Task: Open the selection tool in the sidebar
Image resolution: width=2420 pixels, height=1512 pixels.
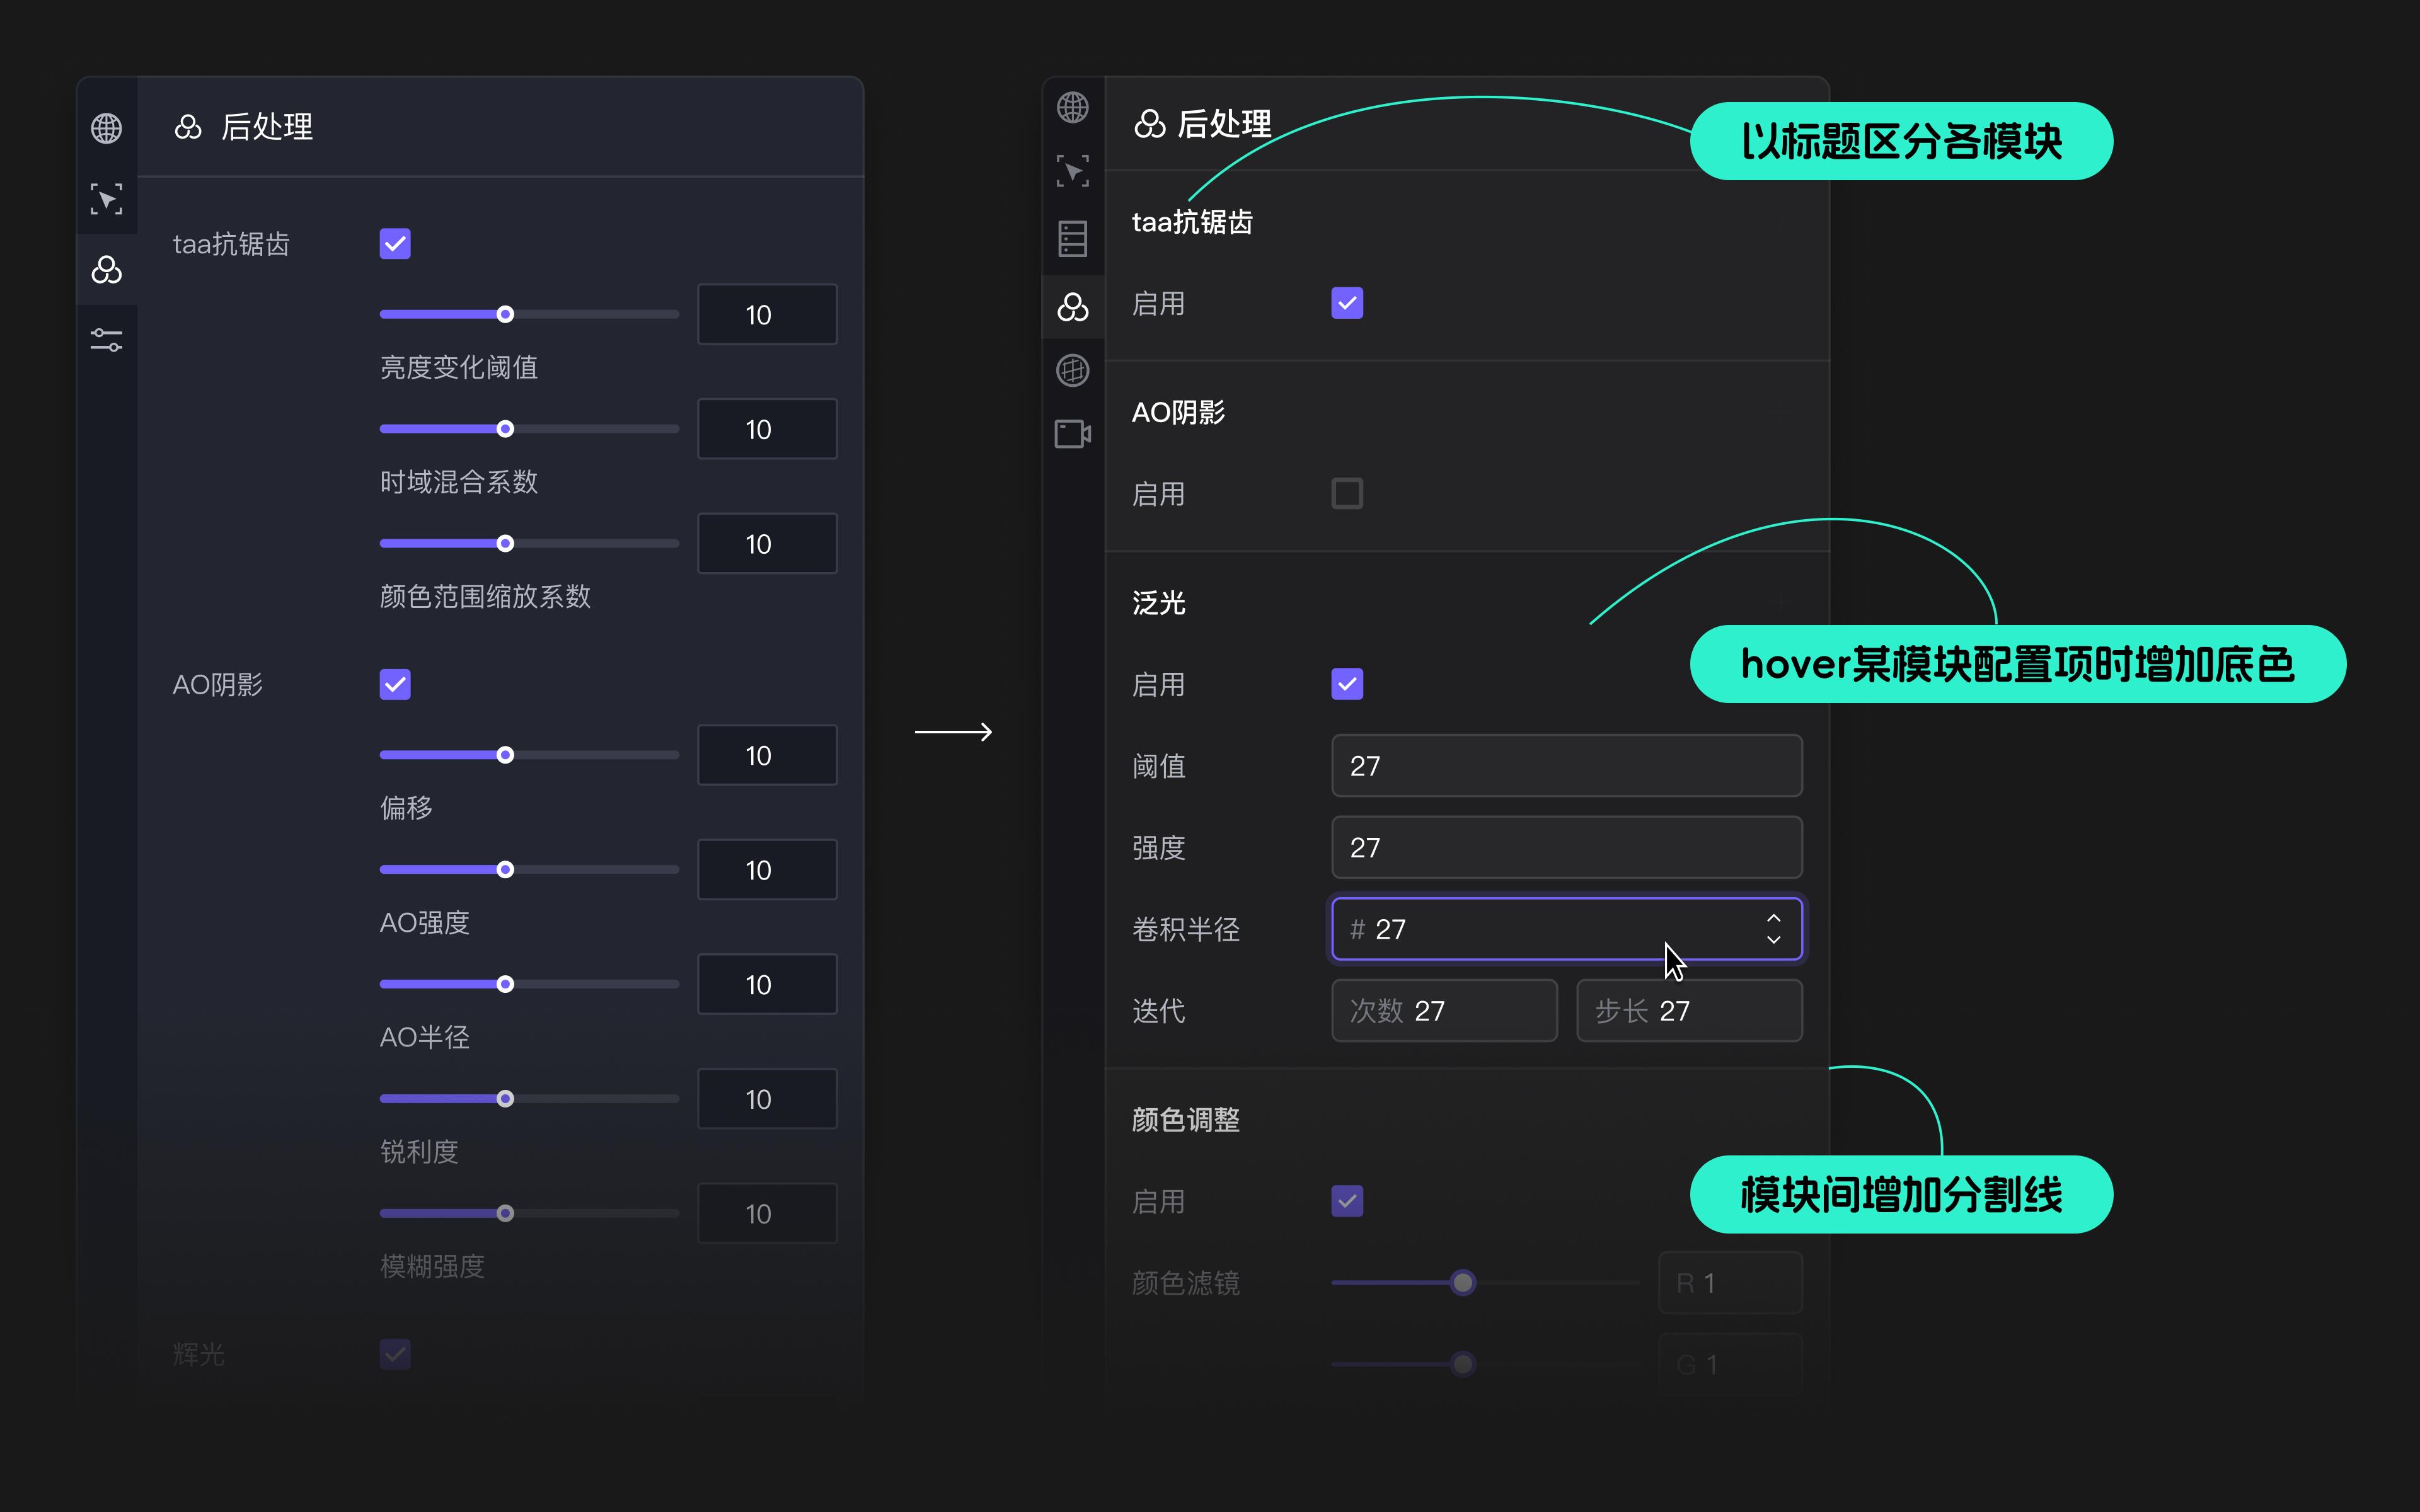Action: 107,199
